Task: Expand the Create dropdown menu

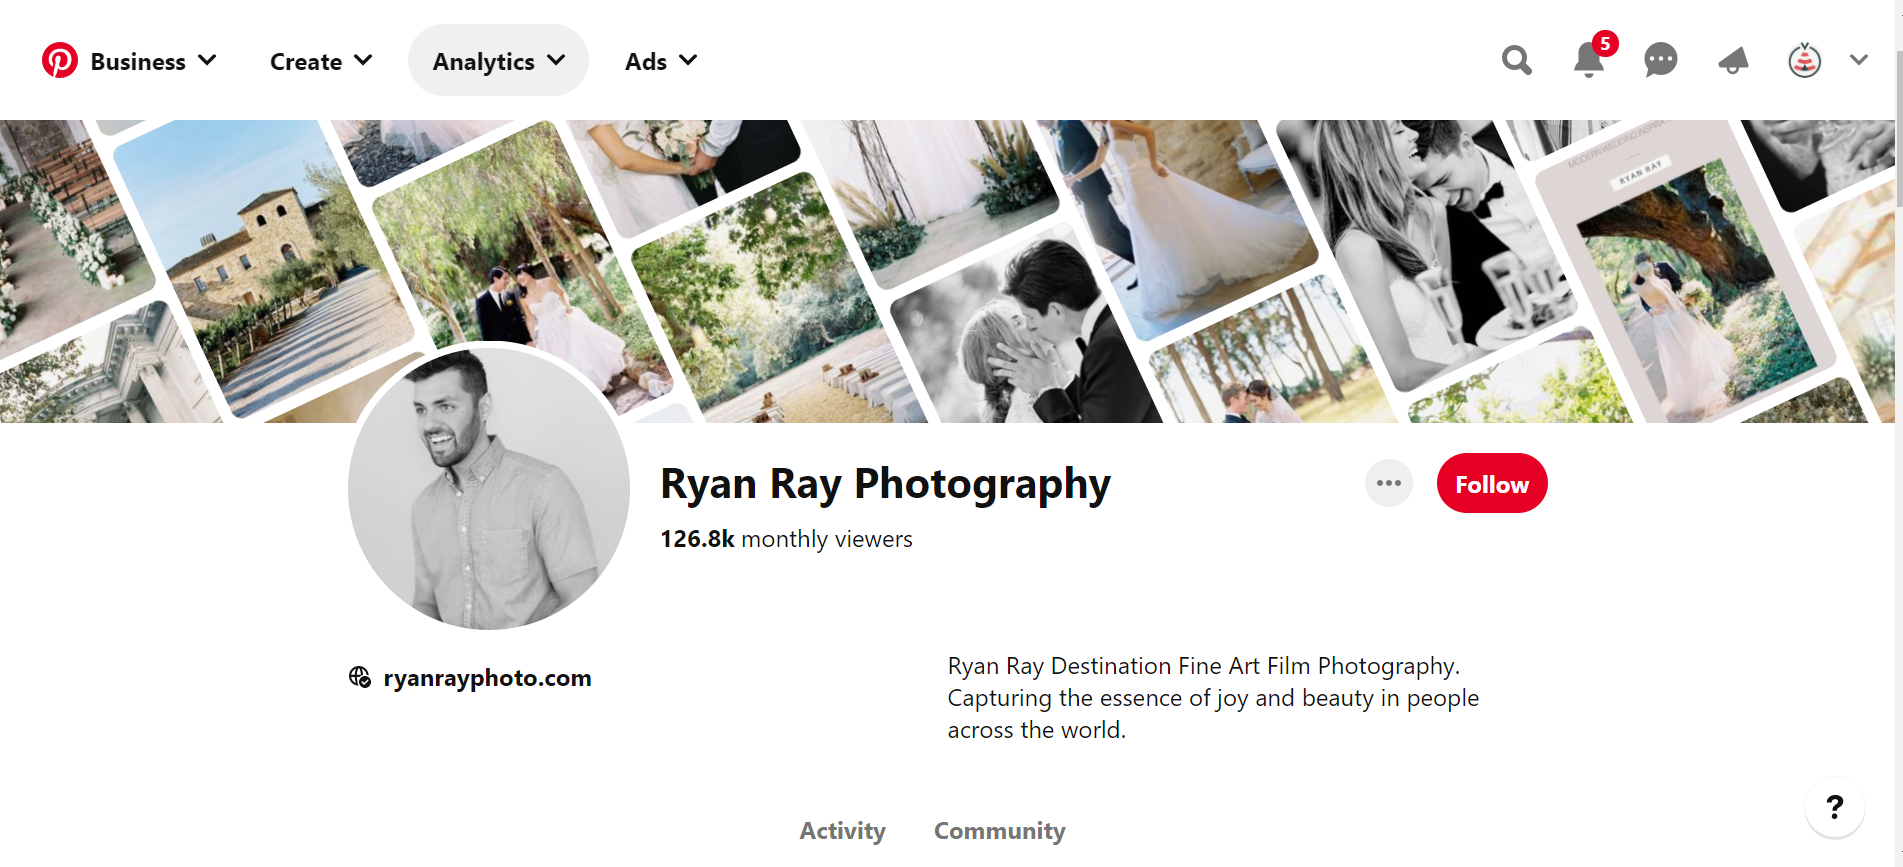Action: coord(321,62)
